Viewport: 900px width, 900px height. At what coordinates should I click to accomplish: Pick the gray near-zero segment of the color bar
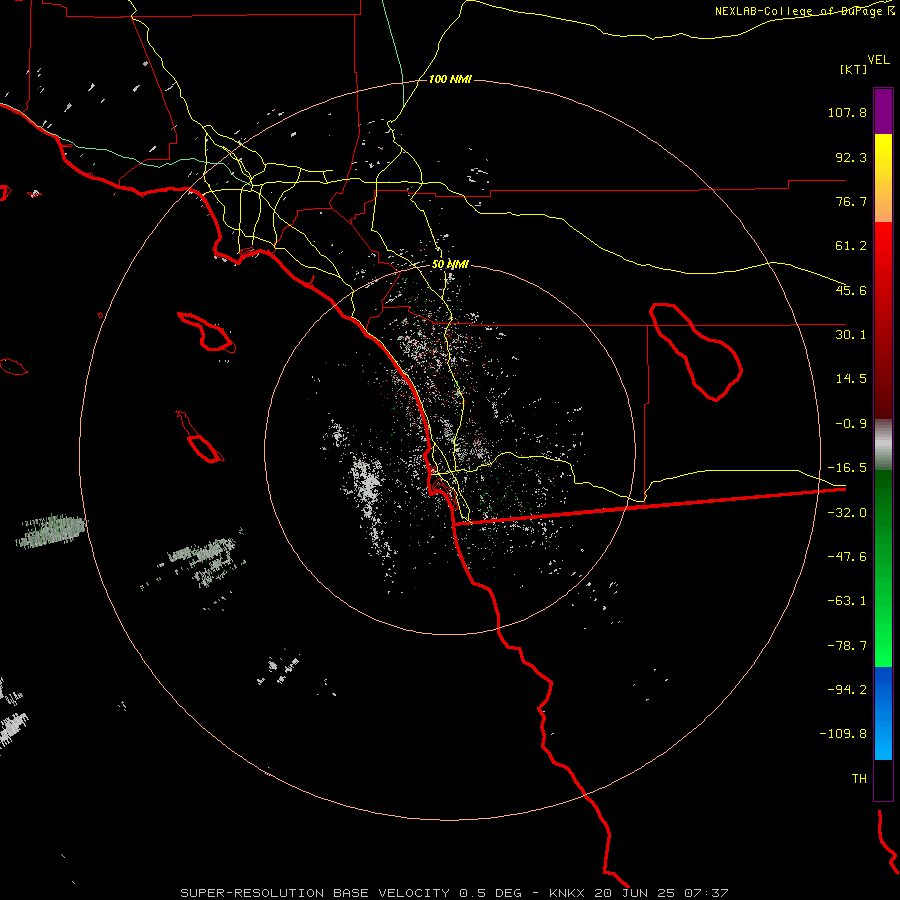click(x=883, y=444)
